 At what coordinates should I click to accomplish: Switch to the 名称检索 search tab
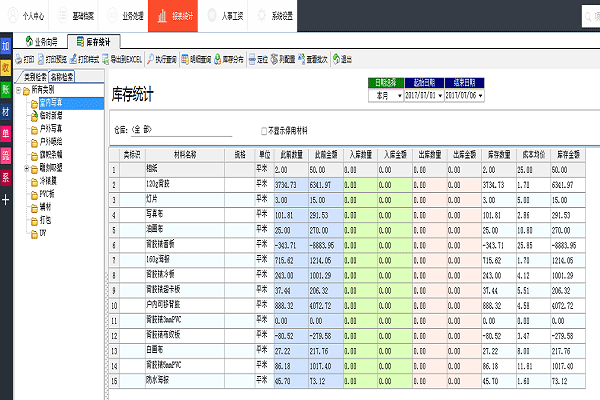click(x=63, y=75)
